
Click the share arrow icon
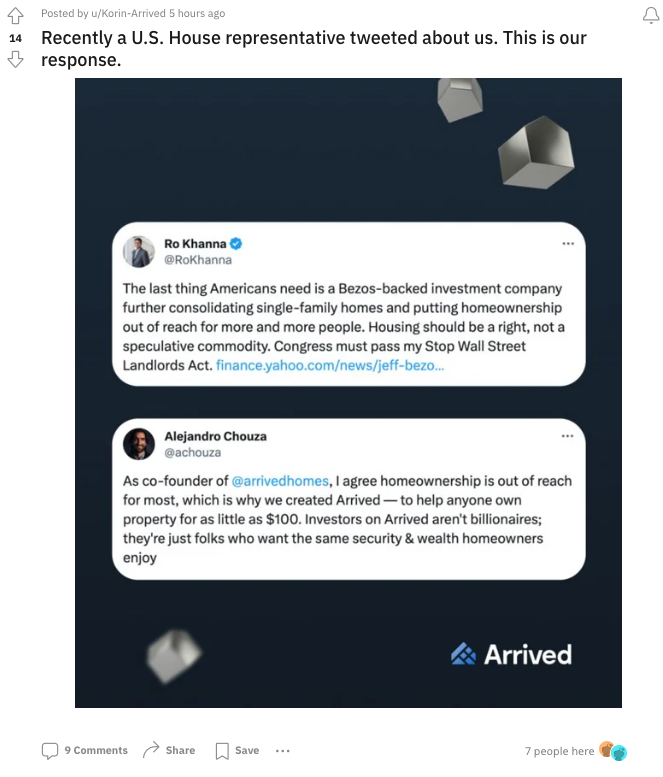pos(152,750)
